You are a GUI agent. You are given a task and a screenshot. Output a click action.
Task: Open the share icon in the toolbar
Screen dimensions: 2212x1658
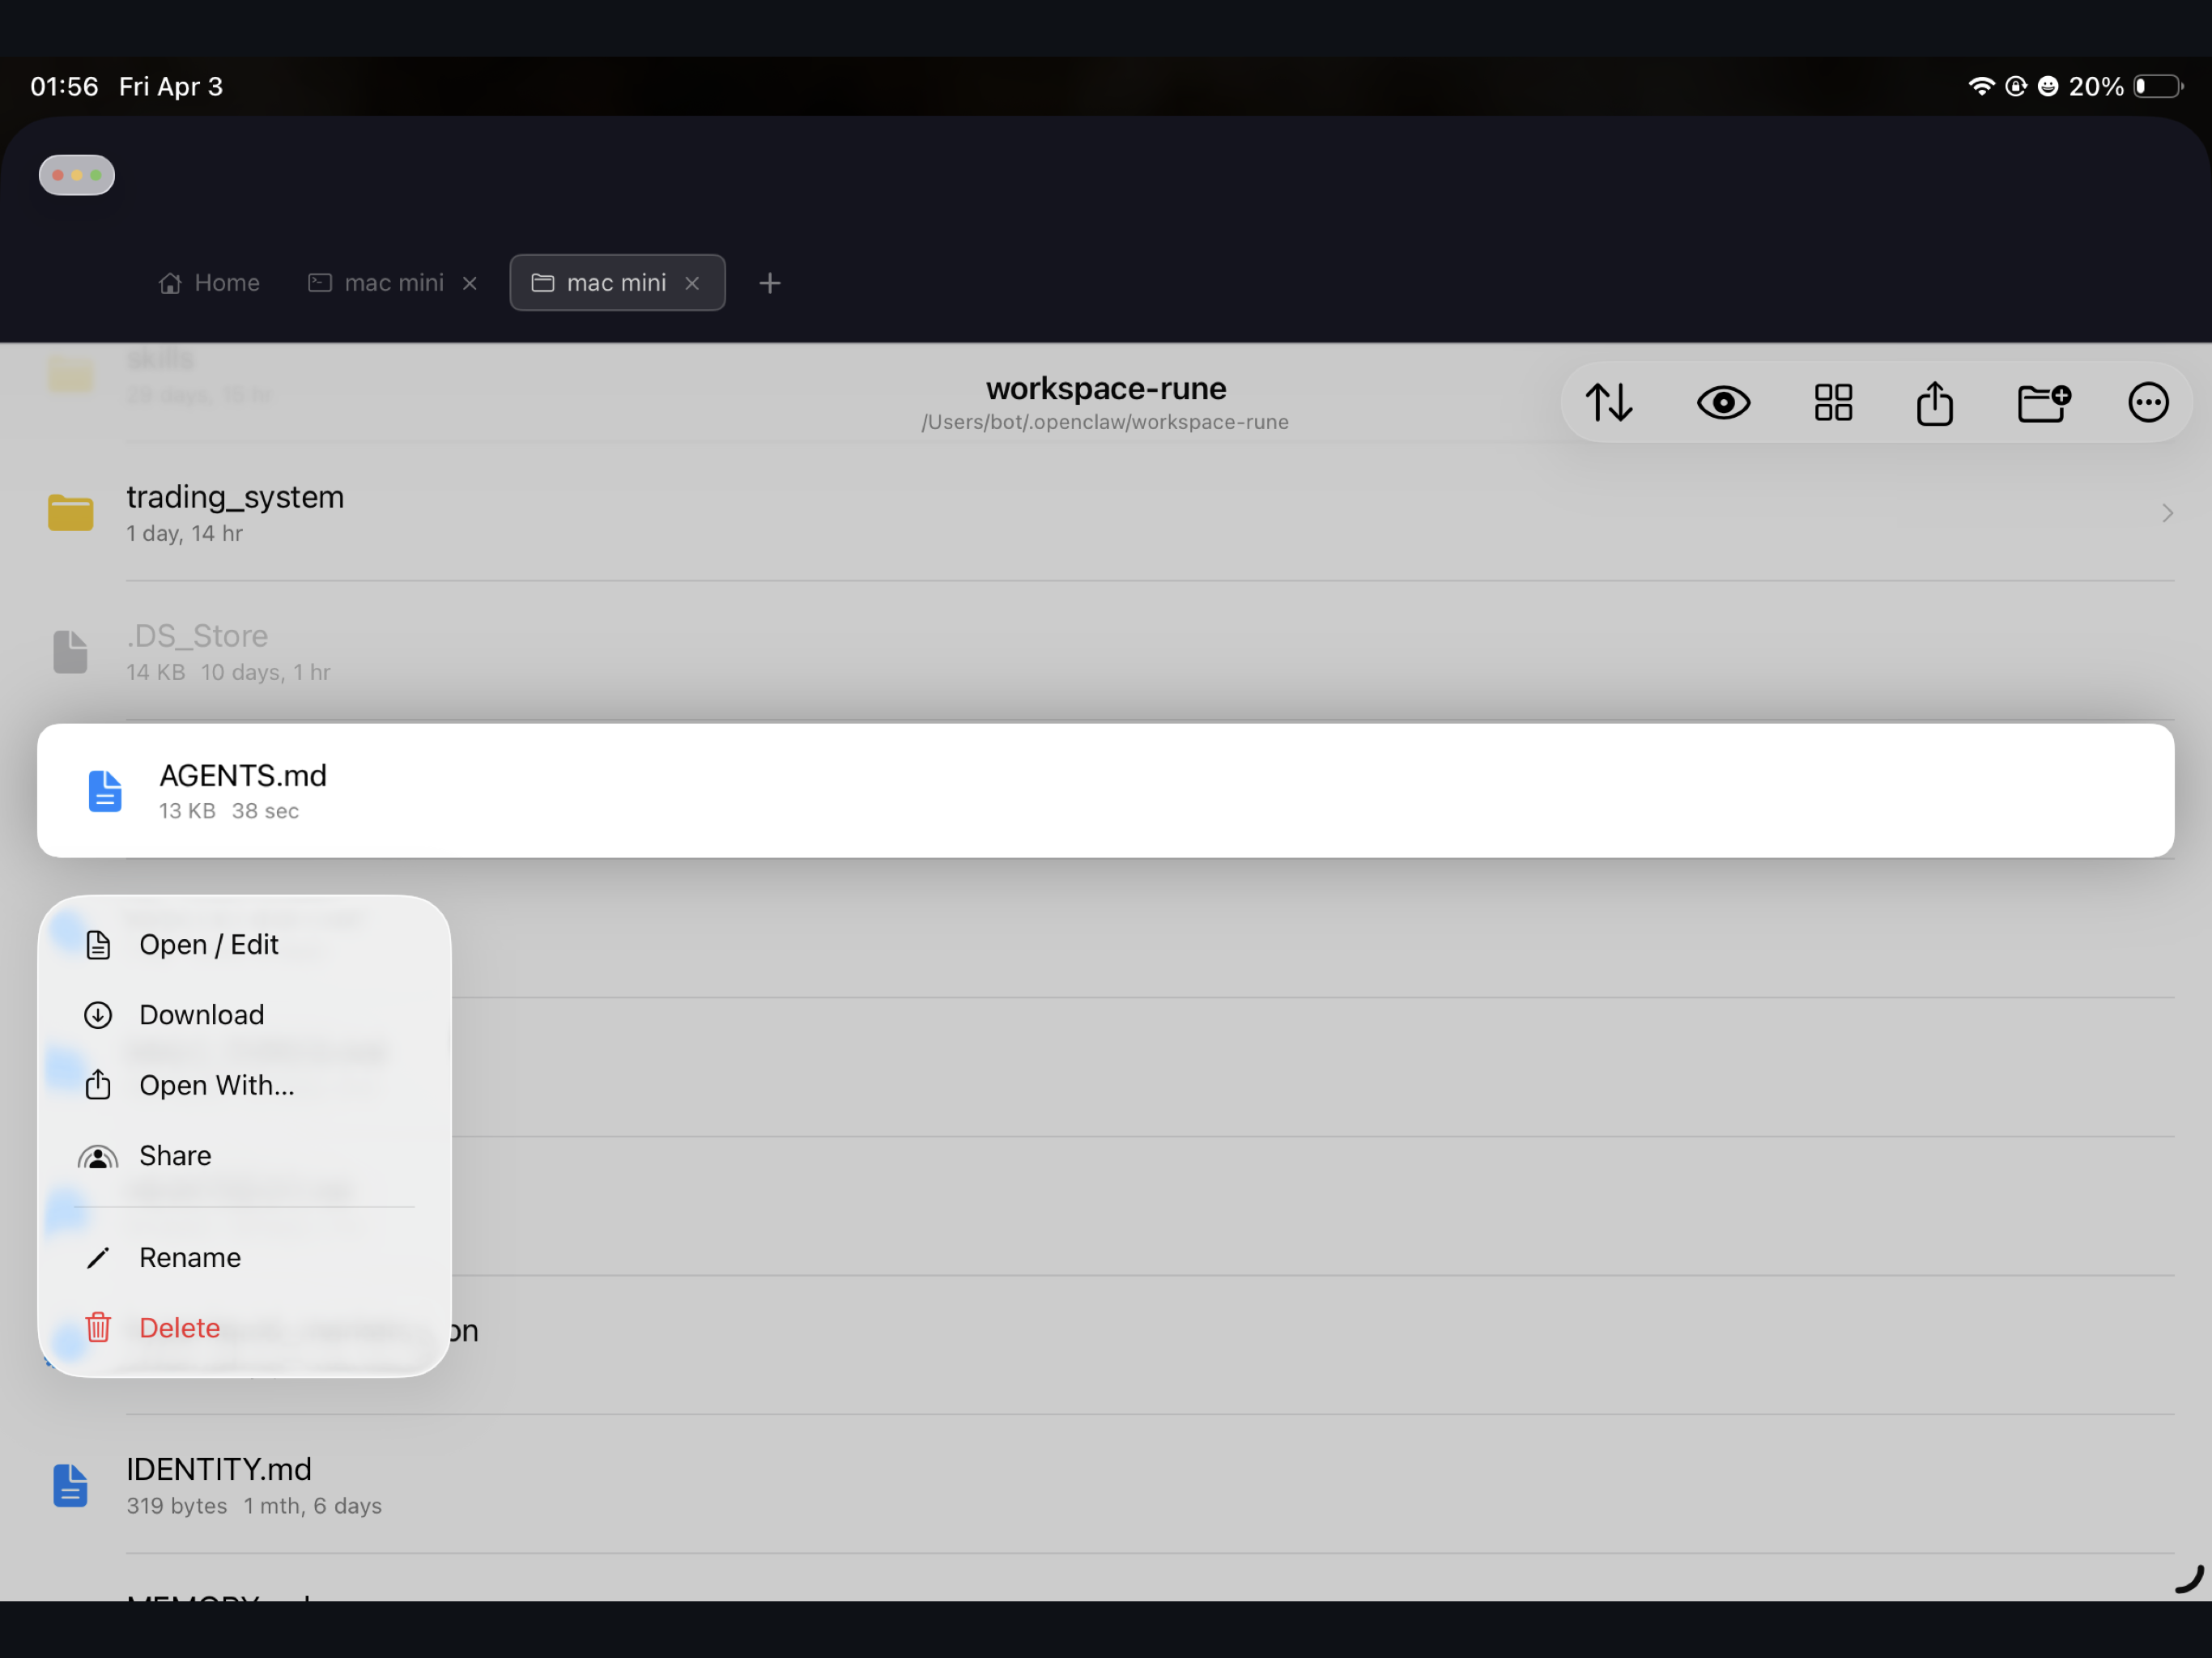[x=1934, y=402]
